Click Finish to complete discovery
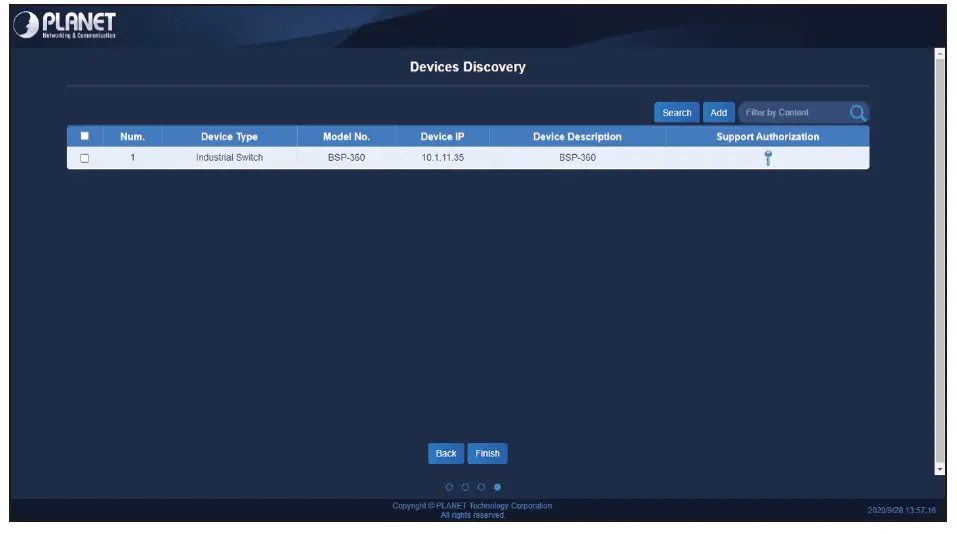This screenshot has width=957, height=534. (x=487, y=453)
